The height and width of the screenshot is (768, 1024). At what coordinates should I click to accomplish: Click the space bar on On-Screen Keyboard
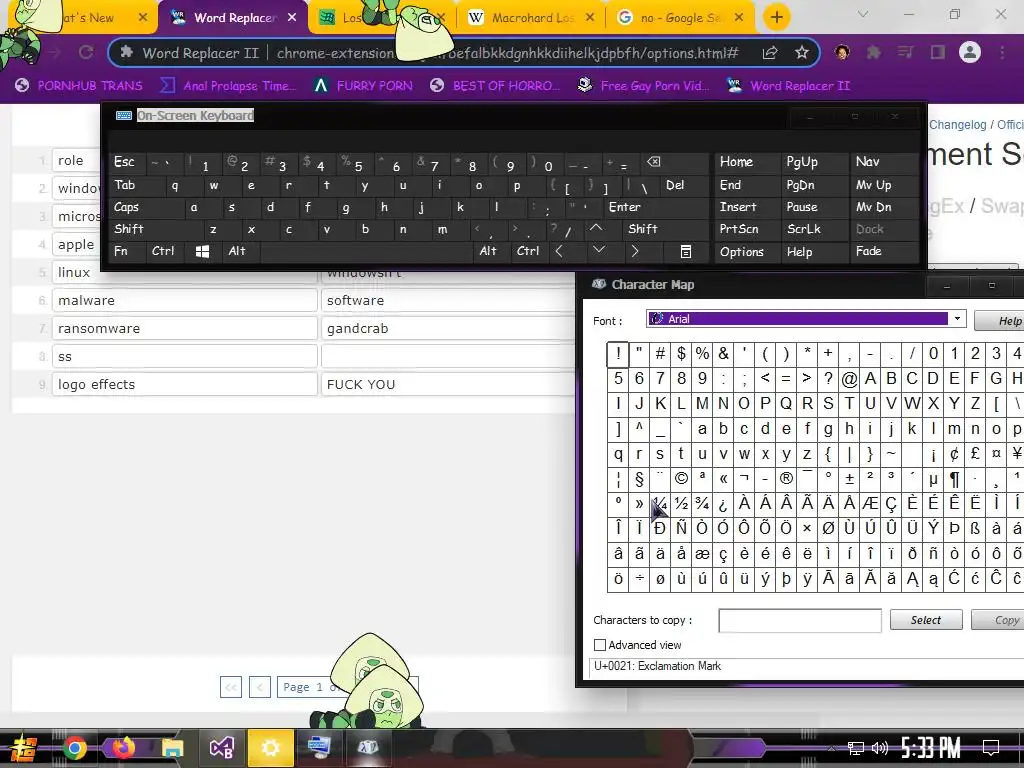[367, 251]
